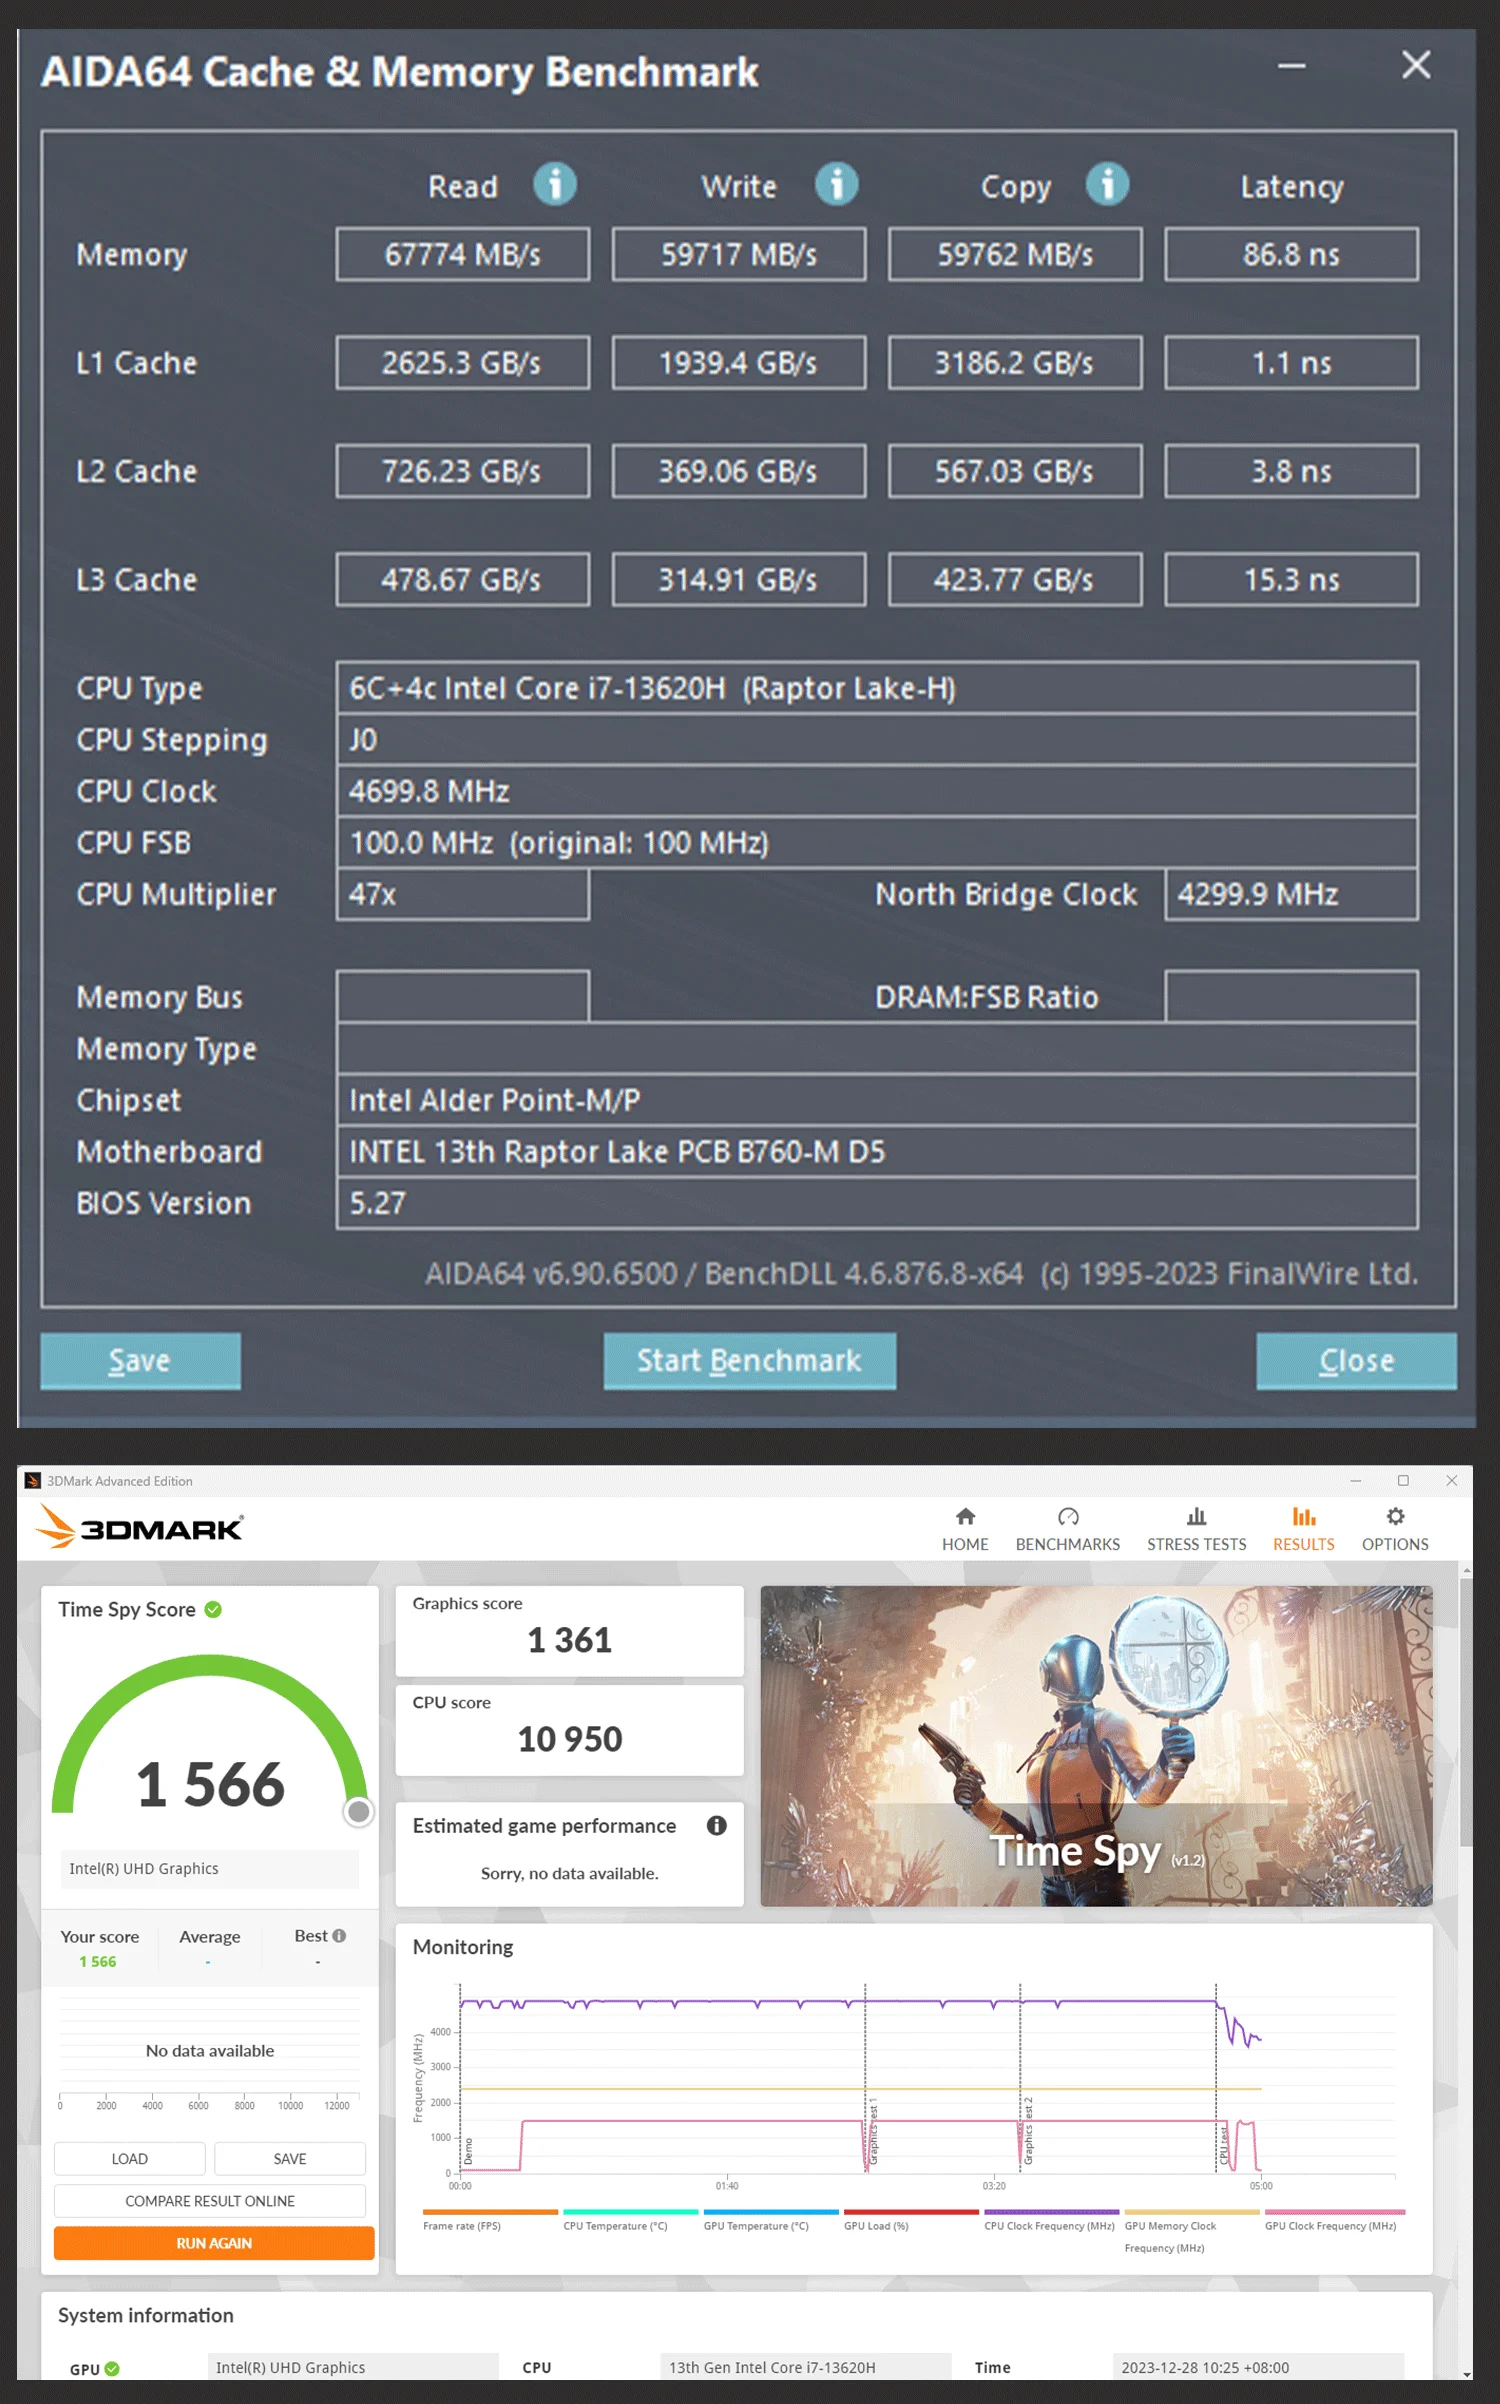This screenshot has width=1500, height=2404.
Task: Switch to the Results tab
Action: pos(1303,1530)
